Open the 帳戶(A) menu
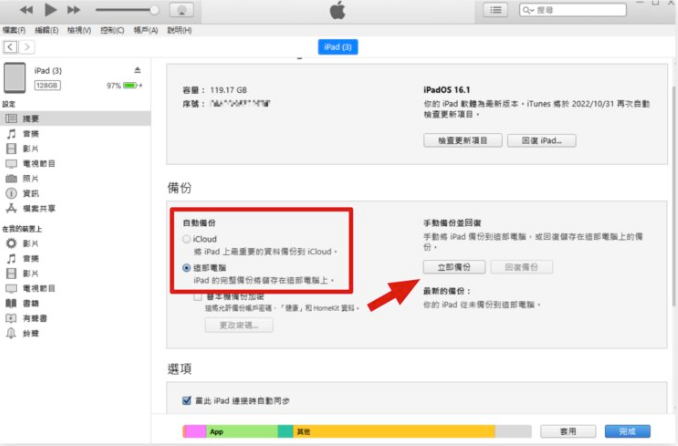Image resolution: width=678 pixels, height=446 pixels. click(x=145, y=30)
